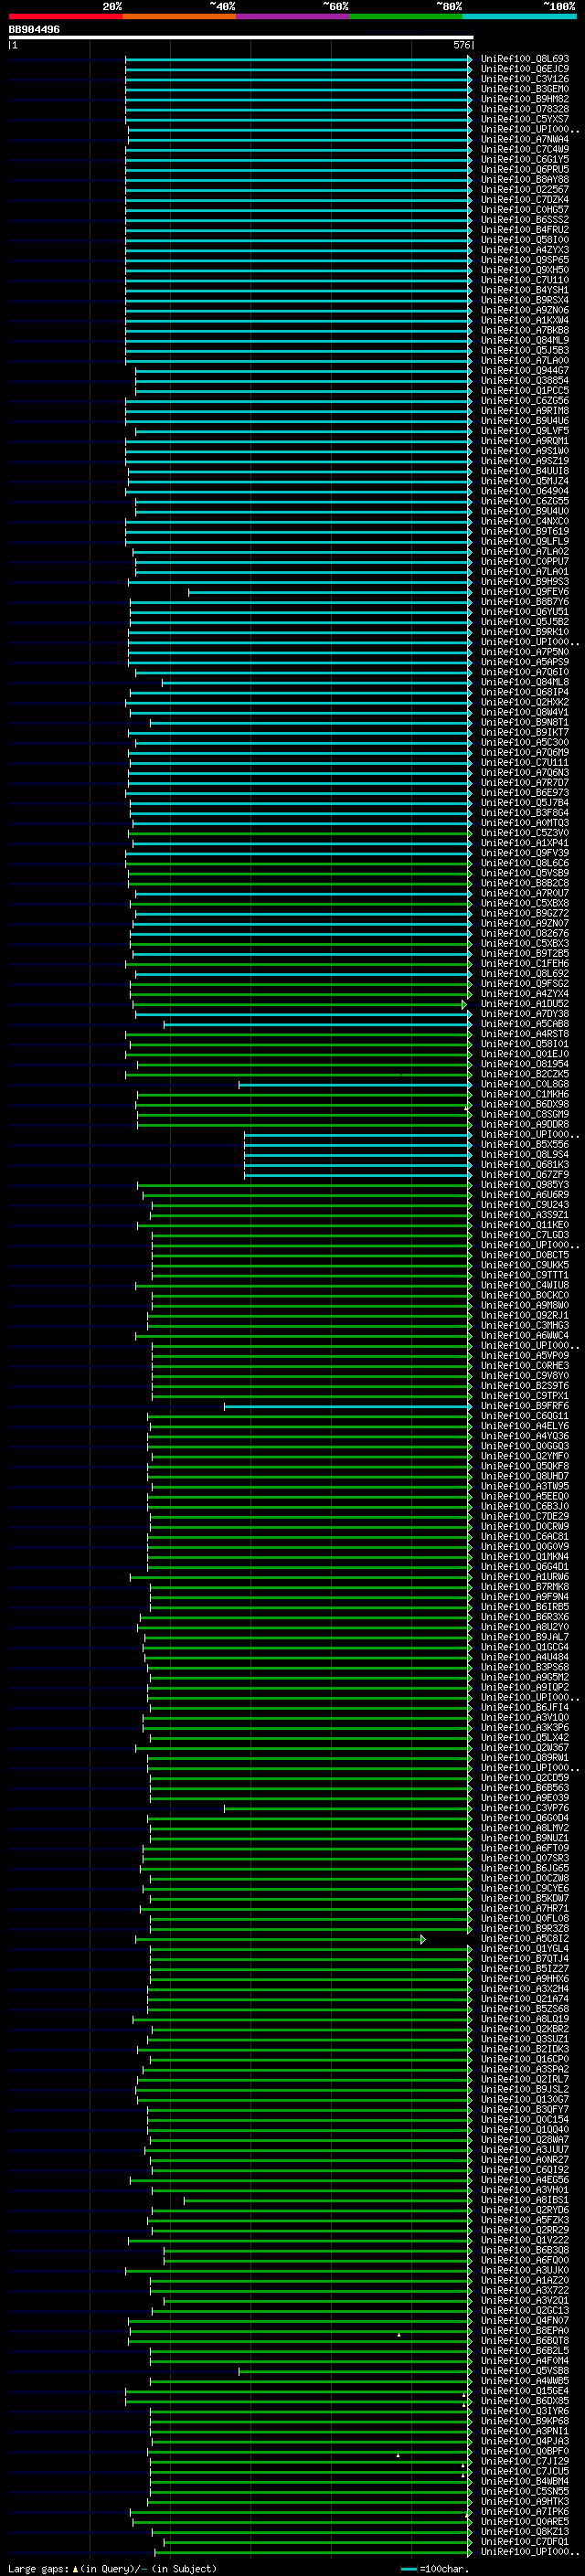Select label UniRef100_A1DU52
585x2576 pixels.
(x=525, y=1003)
